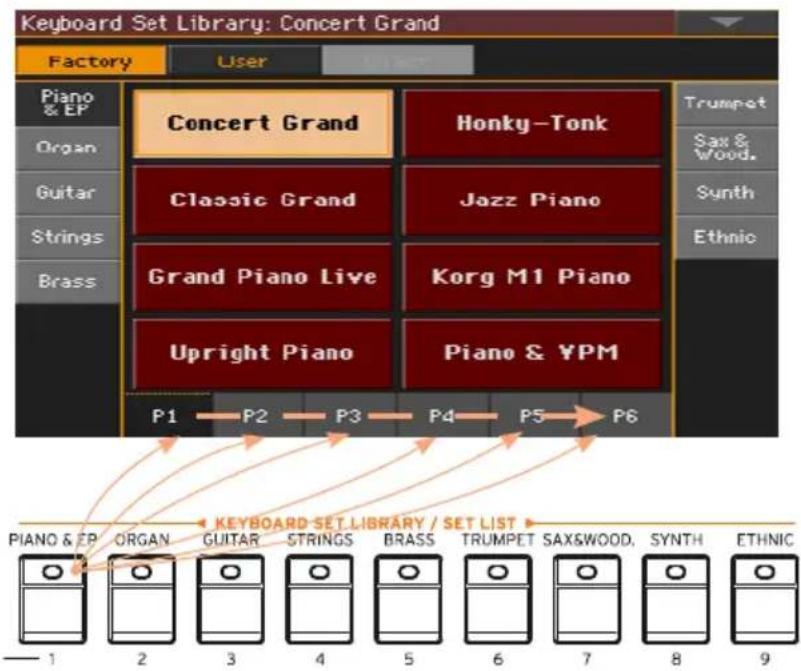Select the Organ category tab
The width and height of the screenshot is (801, 671).
pyautogui.click(x=67, y=148)
